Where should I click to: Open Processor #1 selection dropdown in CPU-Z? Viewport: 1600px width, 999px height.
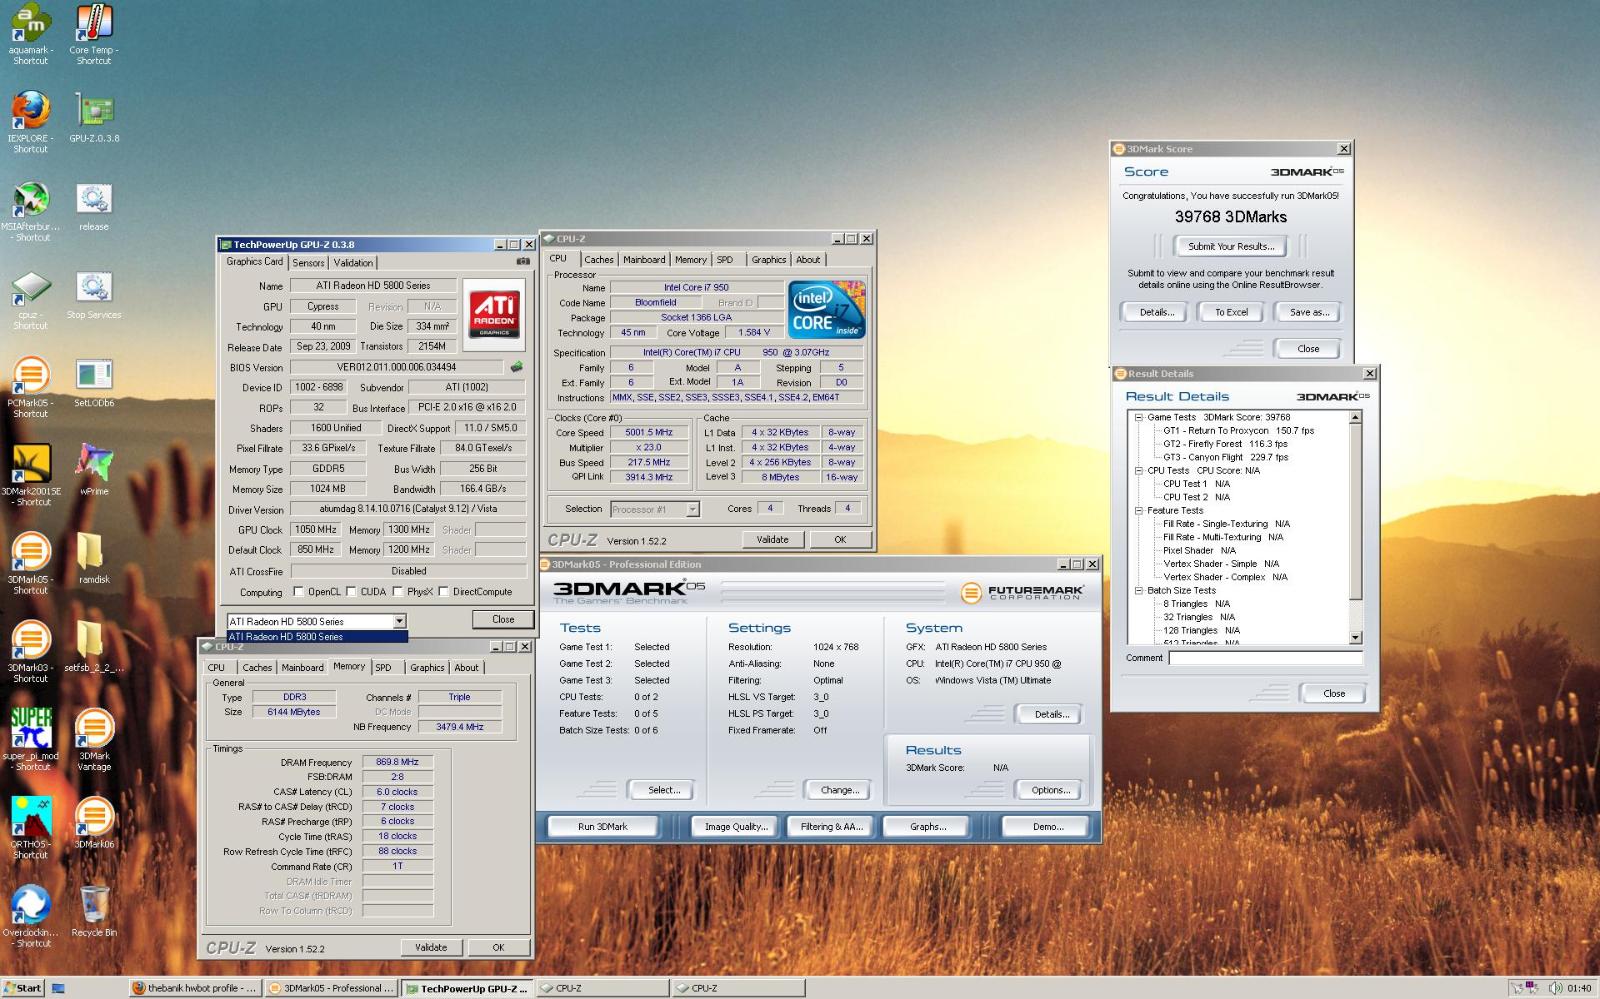[692, 509]
